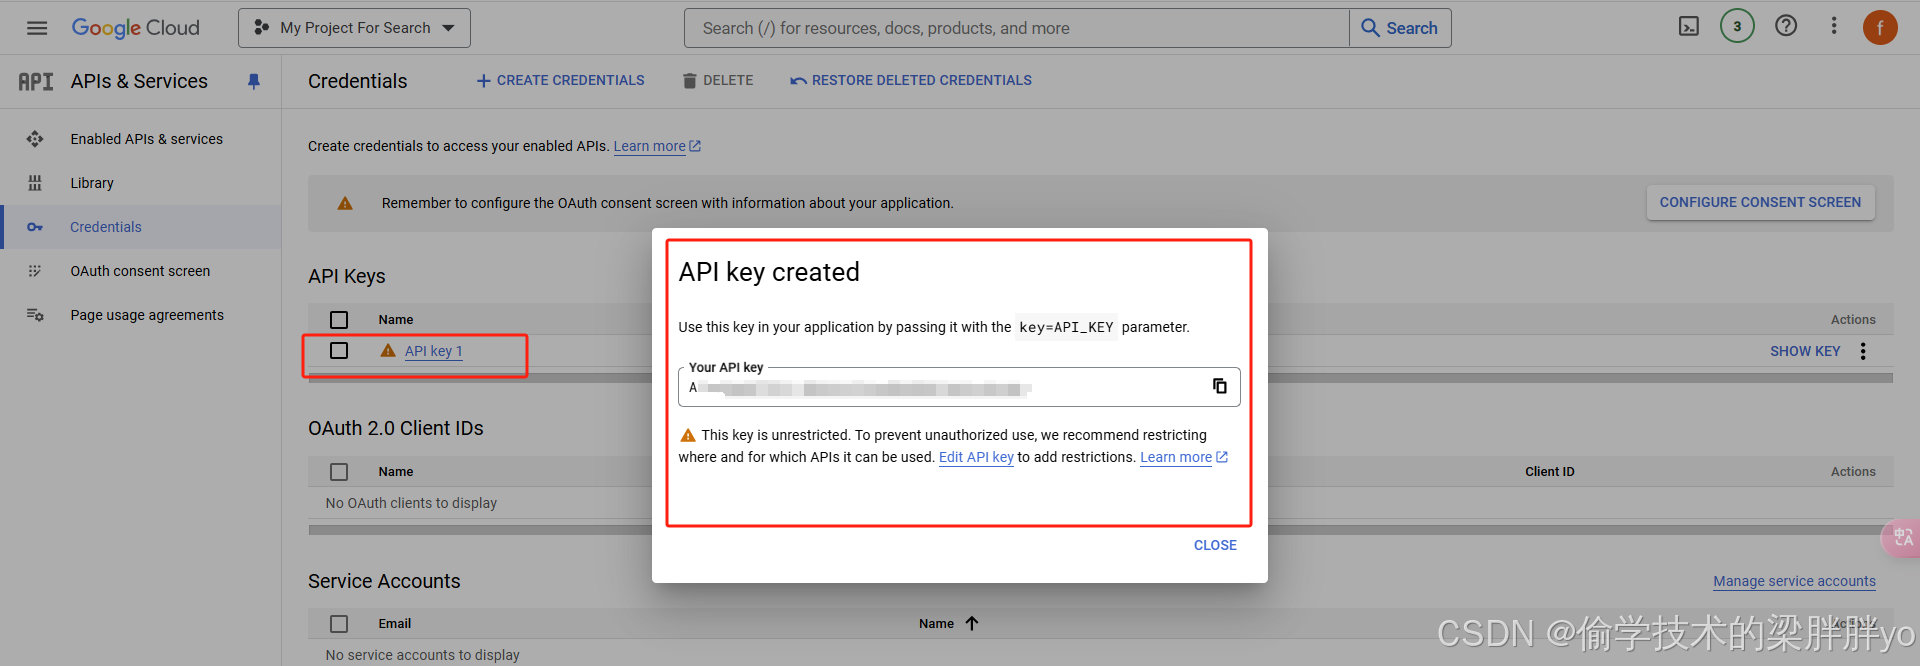Toggle select-all checkbox in Service Accounts
Image resolution: width=1920 pixels, height=666 pixels.
pos(339,624)
